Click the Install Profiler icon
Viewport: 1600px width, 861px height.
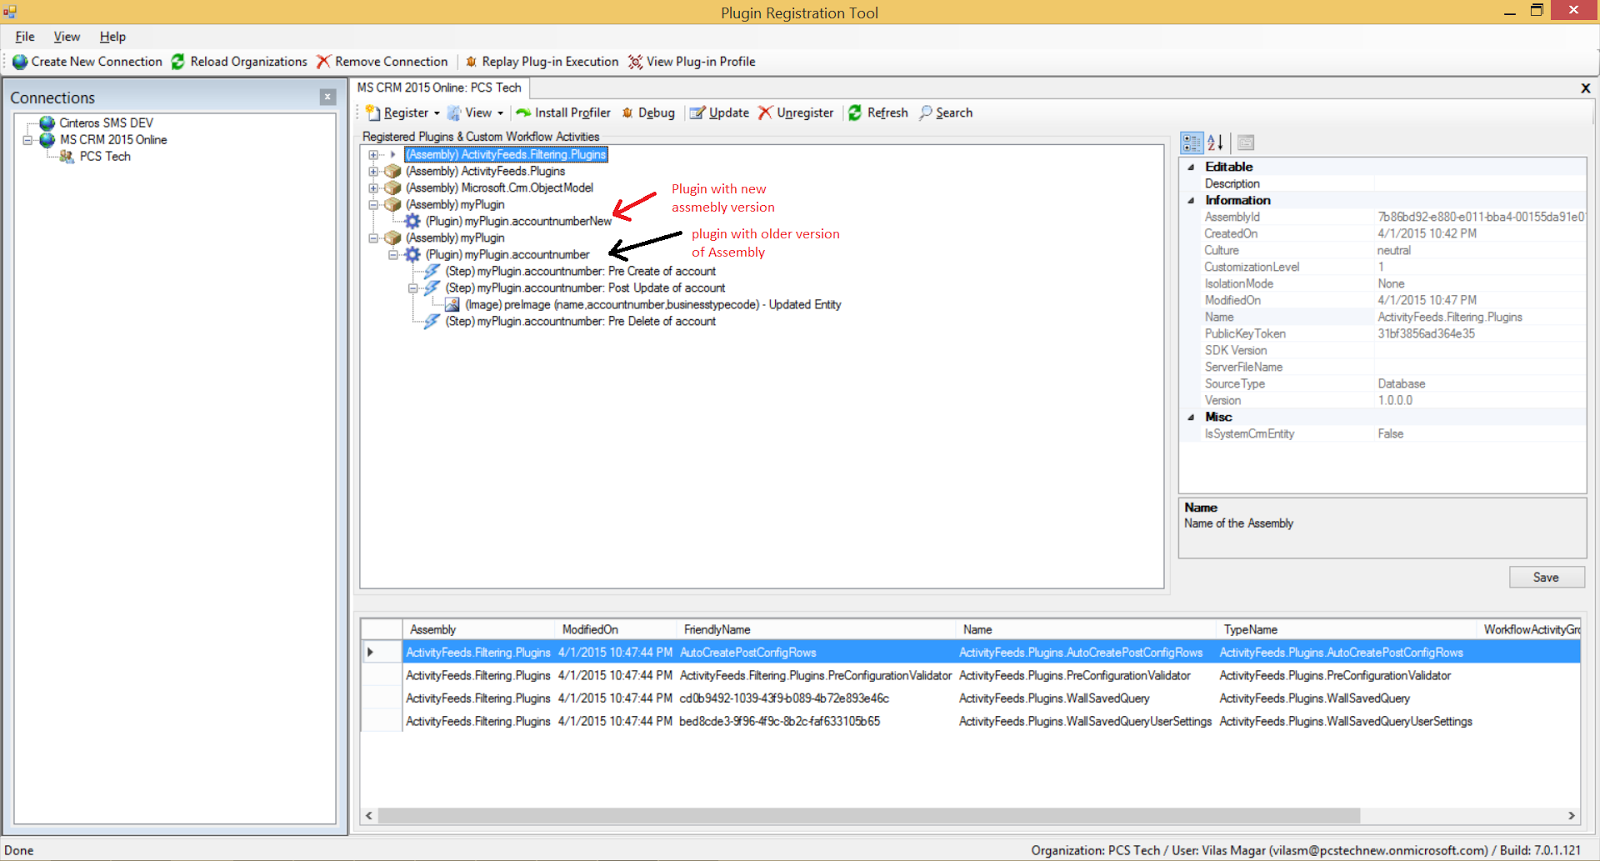(x=523, y=113)
